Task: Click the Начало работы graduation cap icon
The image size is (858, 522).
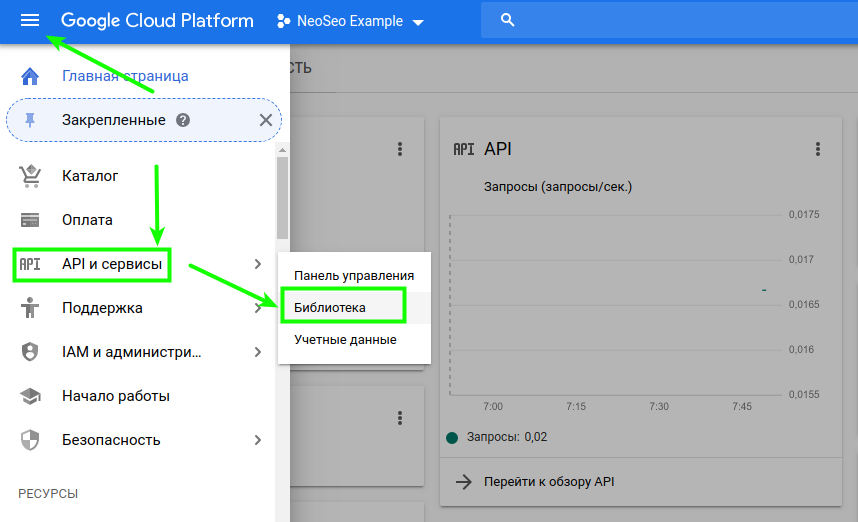Action: [x=30, y=396]
